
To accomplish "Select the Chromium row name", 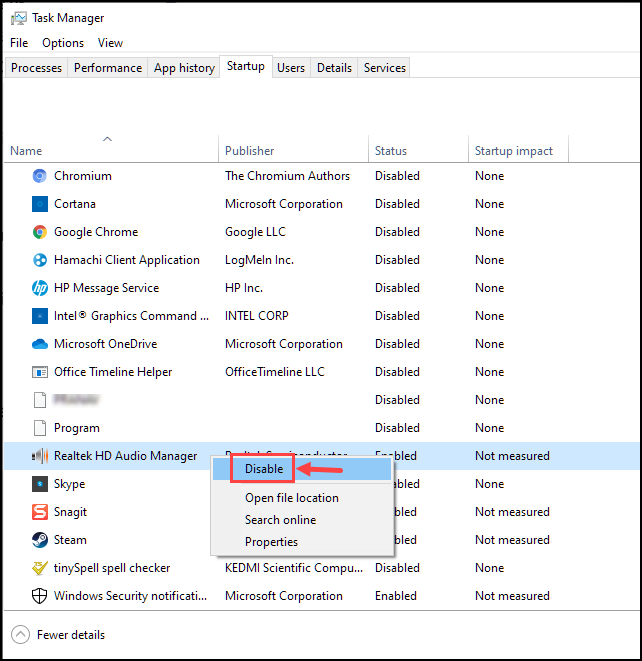I will tap(83, 176).
